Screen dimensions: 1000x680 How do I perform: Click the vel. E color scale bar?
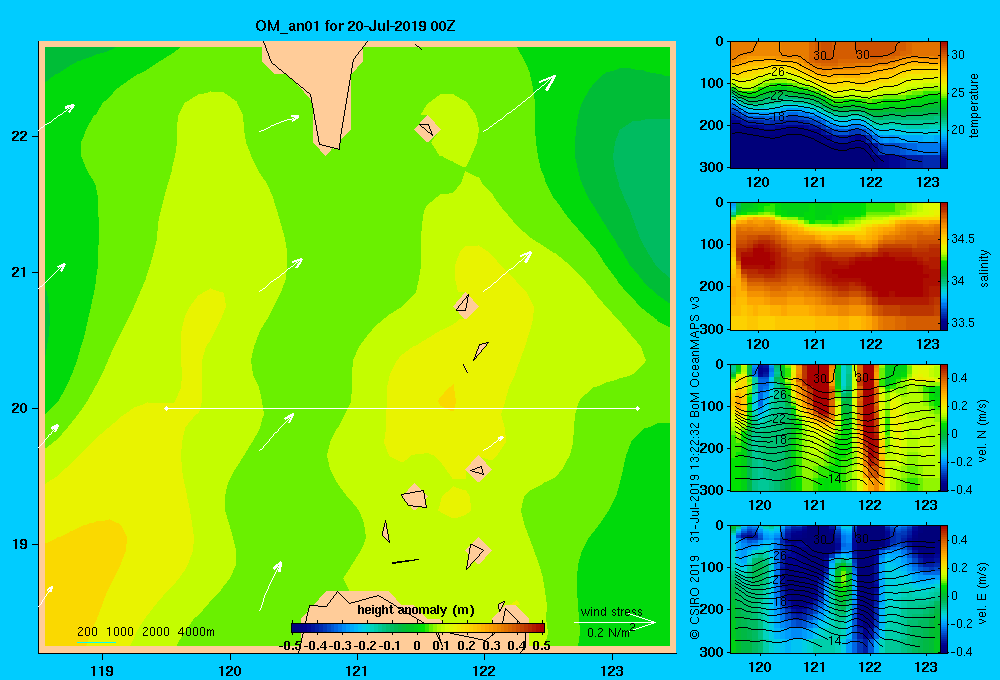[943, 589]
